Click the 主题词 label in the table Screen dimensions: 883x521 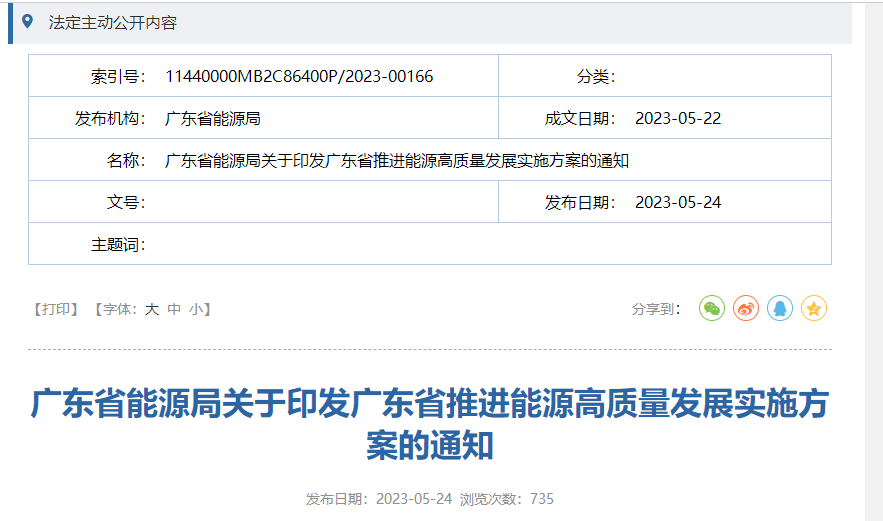pos(118,244)
